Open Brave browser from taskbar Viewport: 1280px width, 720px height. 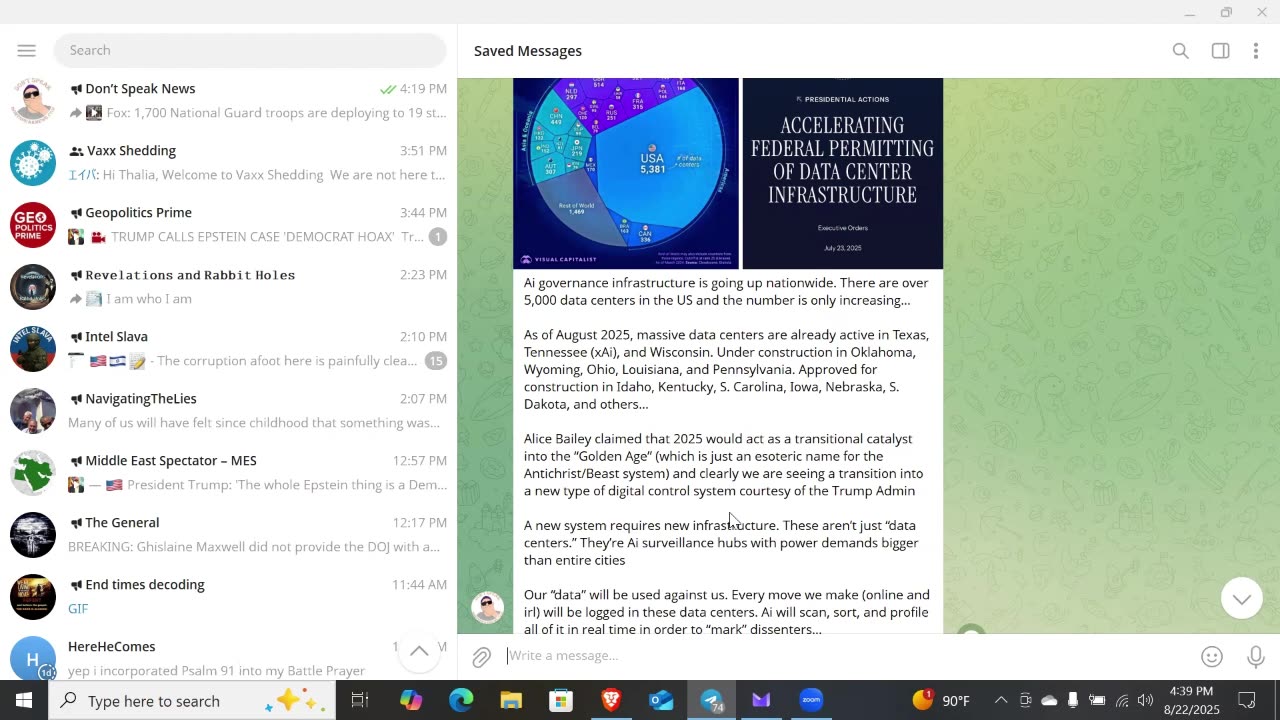pyautogui.click(x=611, y=701)
